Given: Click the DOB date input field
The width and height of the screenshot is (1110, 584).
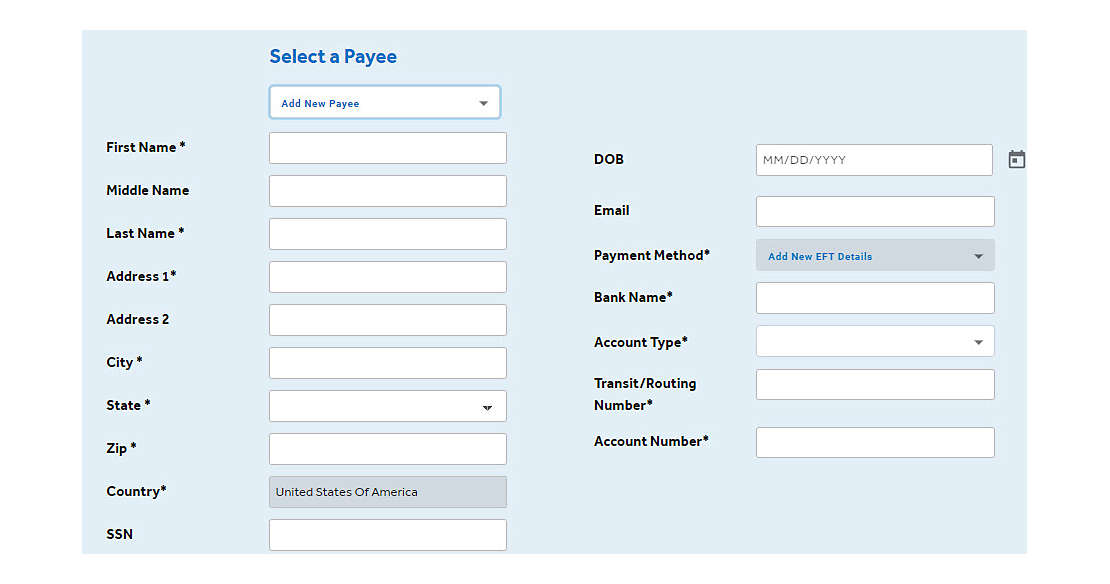Looking at the screenshot, I should 873,160.
